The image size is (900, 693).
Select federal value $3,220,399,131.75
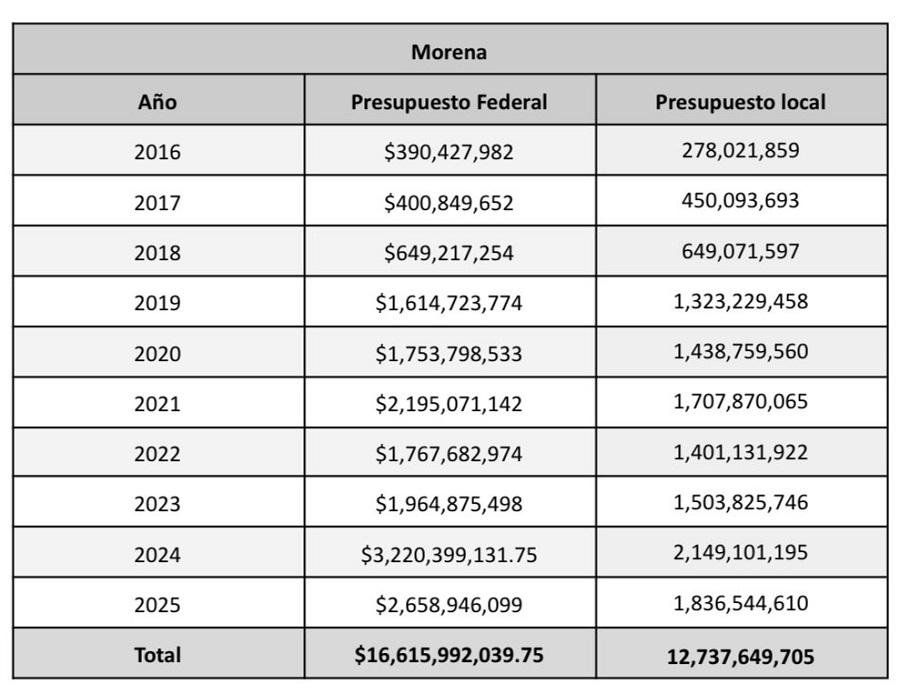(449, 554)
